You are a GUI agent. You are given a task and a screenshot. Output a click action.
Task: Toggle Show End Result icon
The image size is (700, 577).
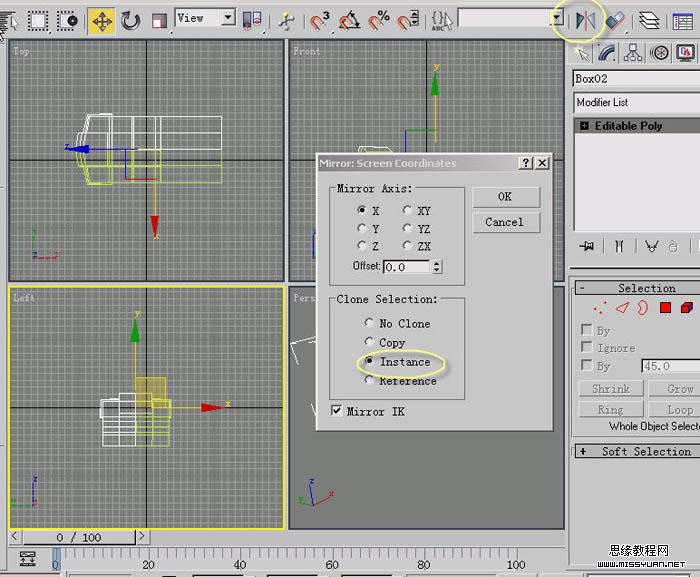pyautogui.click(x=619, y=246)
